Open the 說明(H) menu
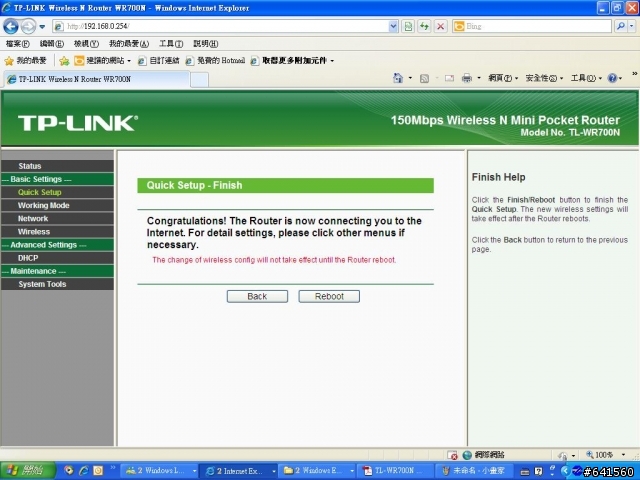Image resolution: width=640 pixels, height=480 pixels. pos(205,44)
